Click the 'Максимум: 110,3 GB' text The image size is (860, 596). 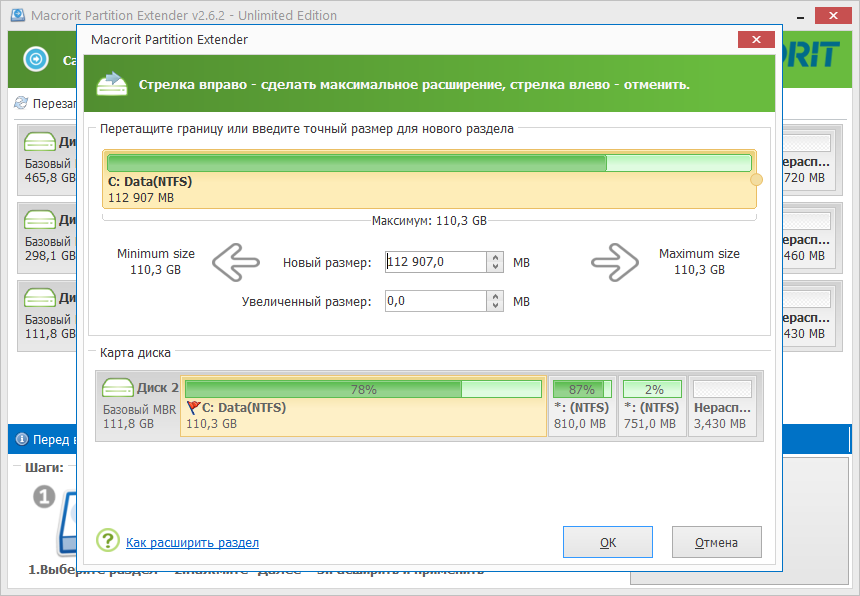tap(429, 221)
